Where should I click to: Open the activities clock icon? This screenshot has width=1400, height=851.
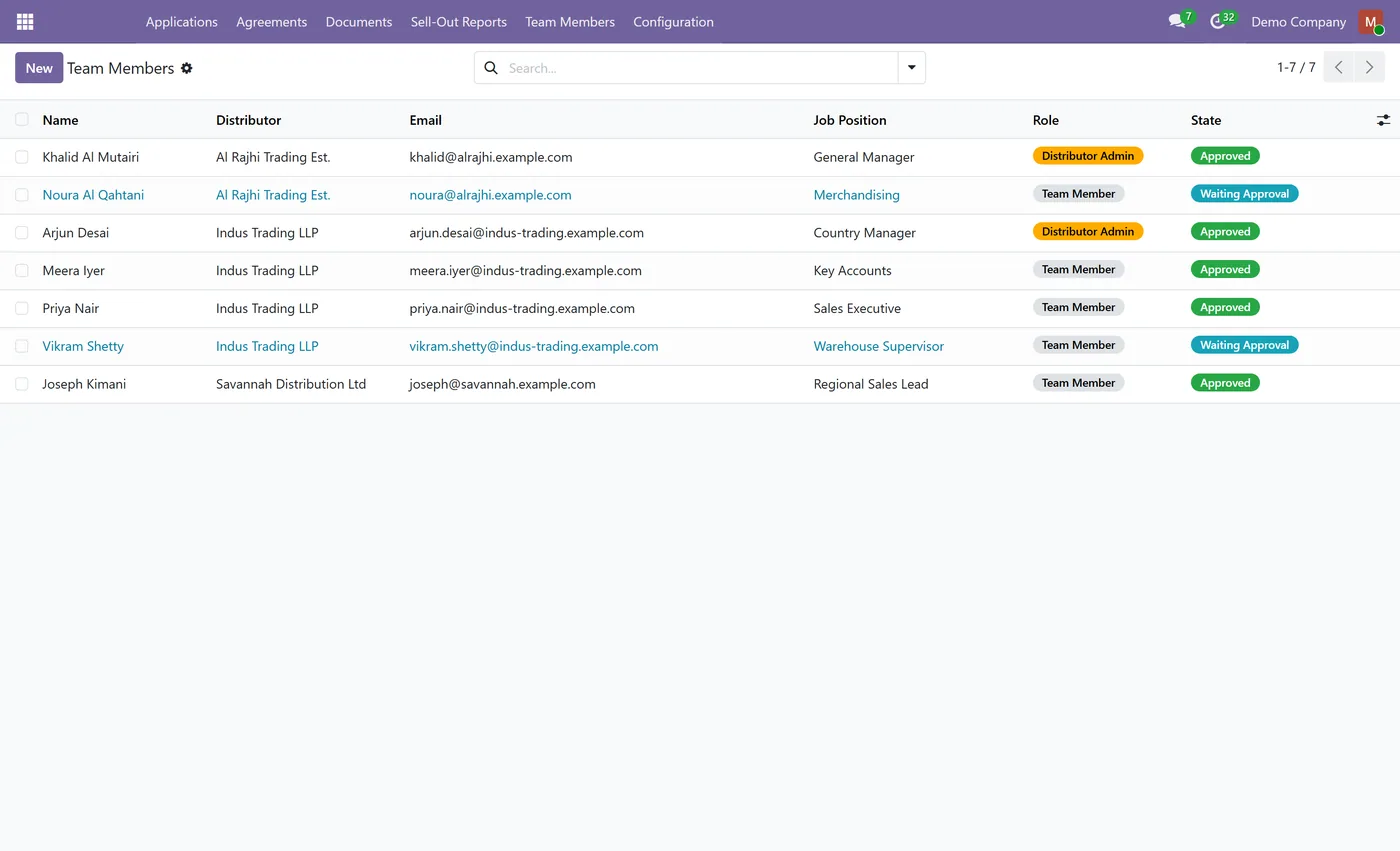tap(1217, 21)
